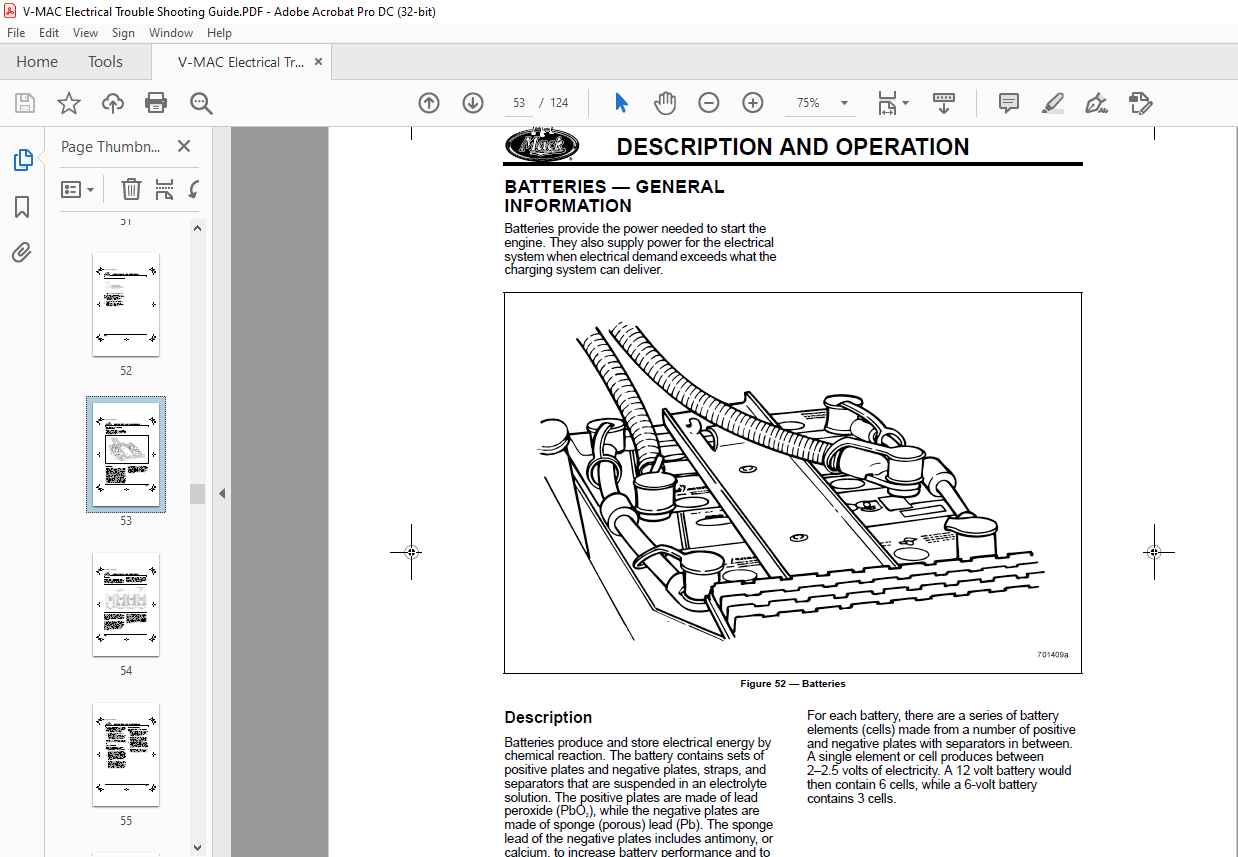Image resolution: width=1238 pixels, height=857 pixels.
Task: Click the page insert/split icon in thumbnails toolbar
Action: [x=165, y=189]
